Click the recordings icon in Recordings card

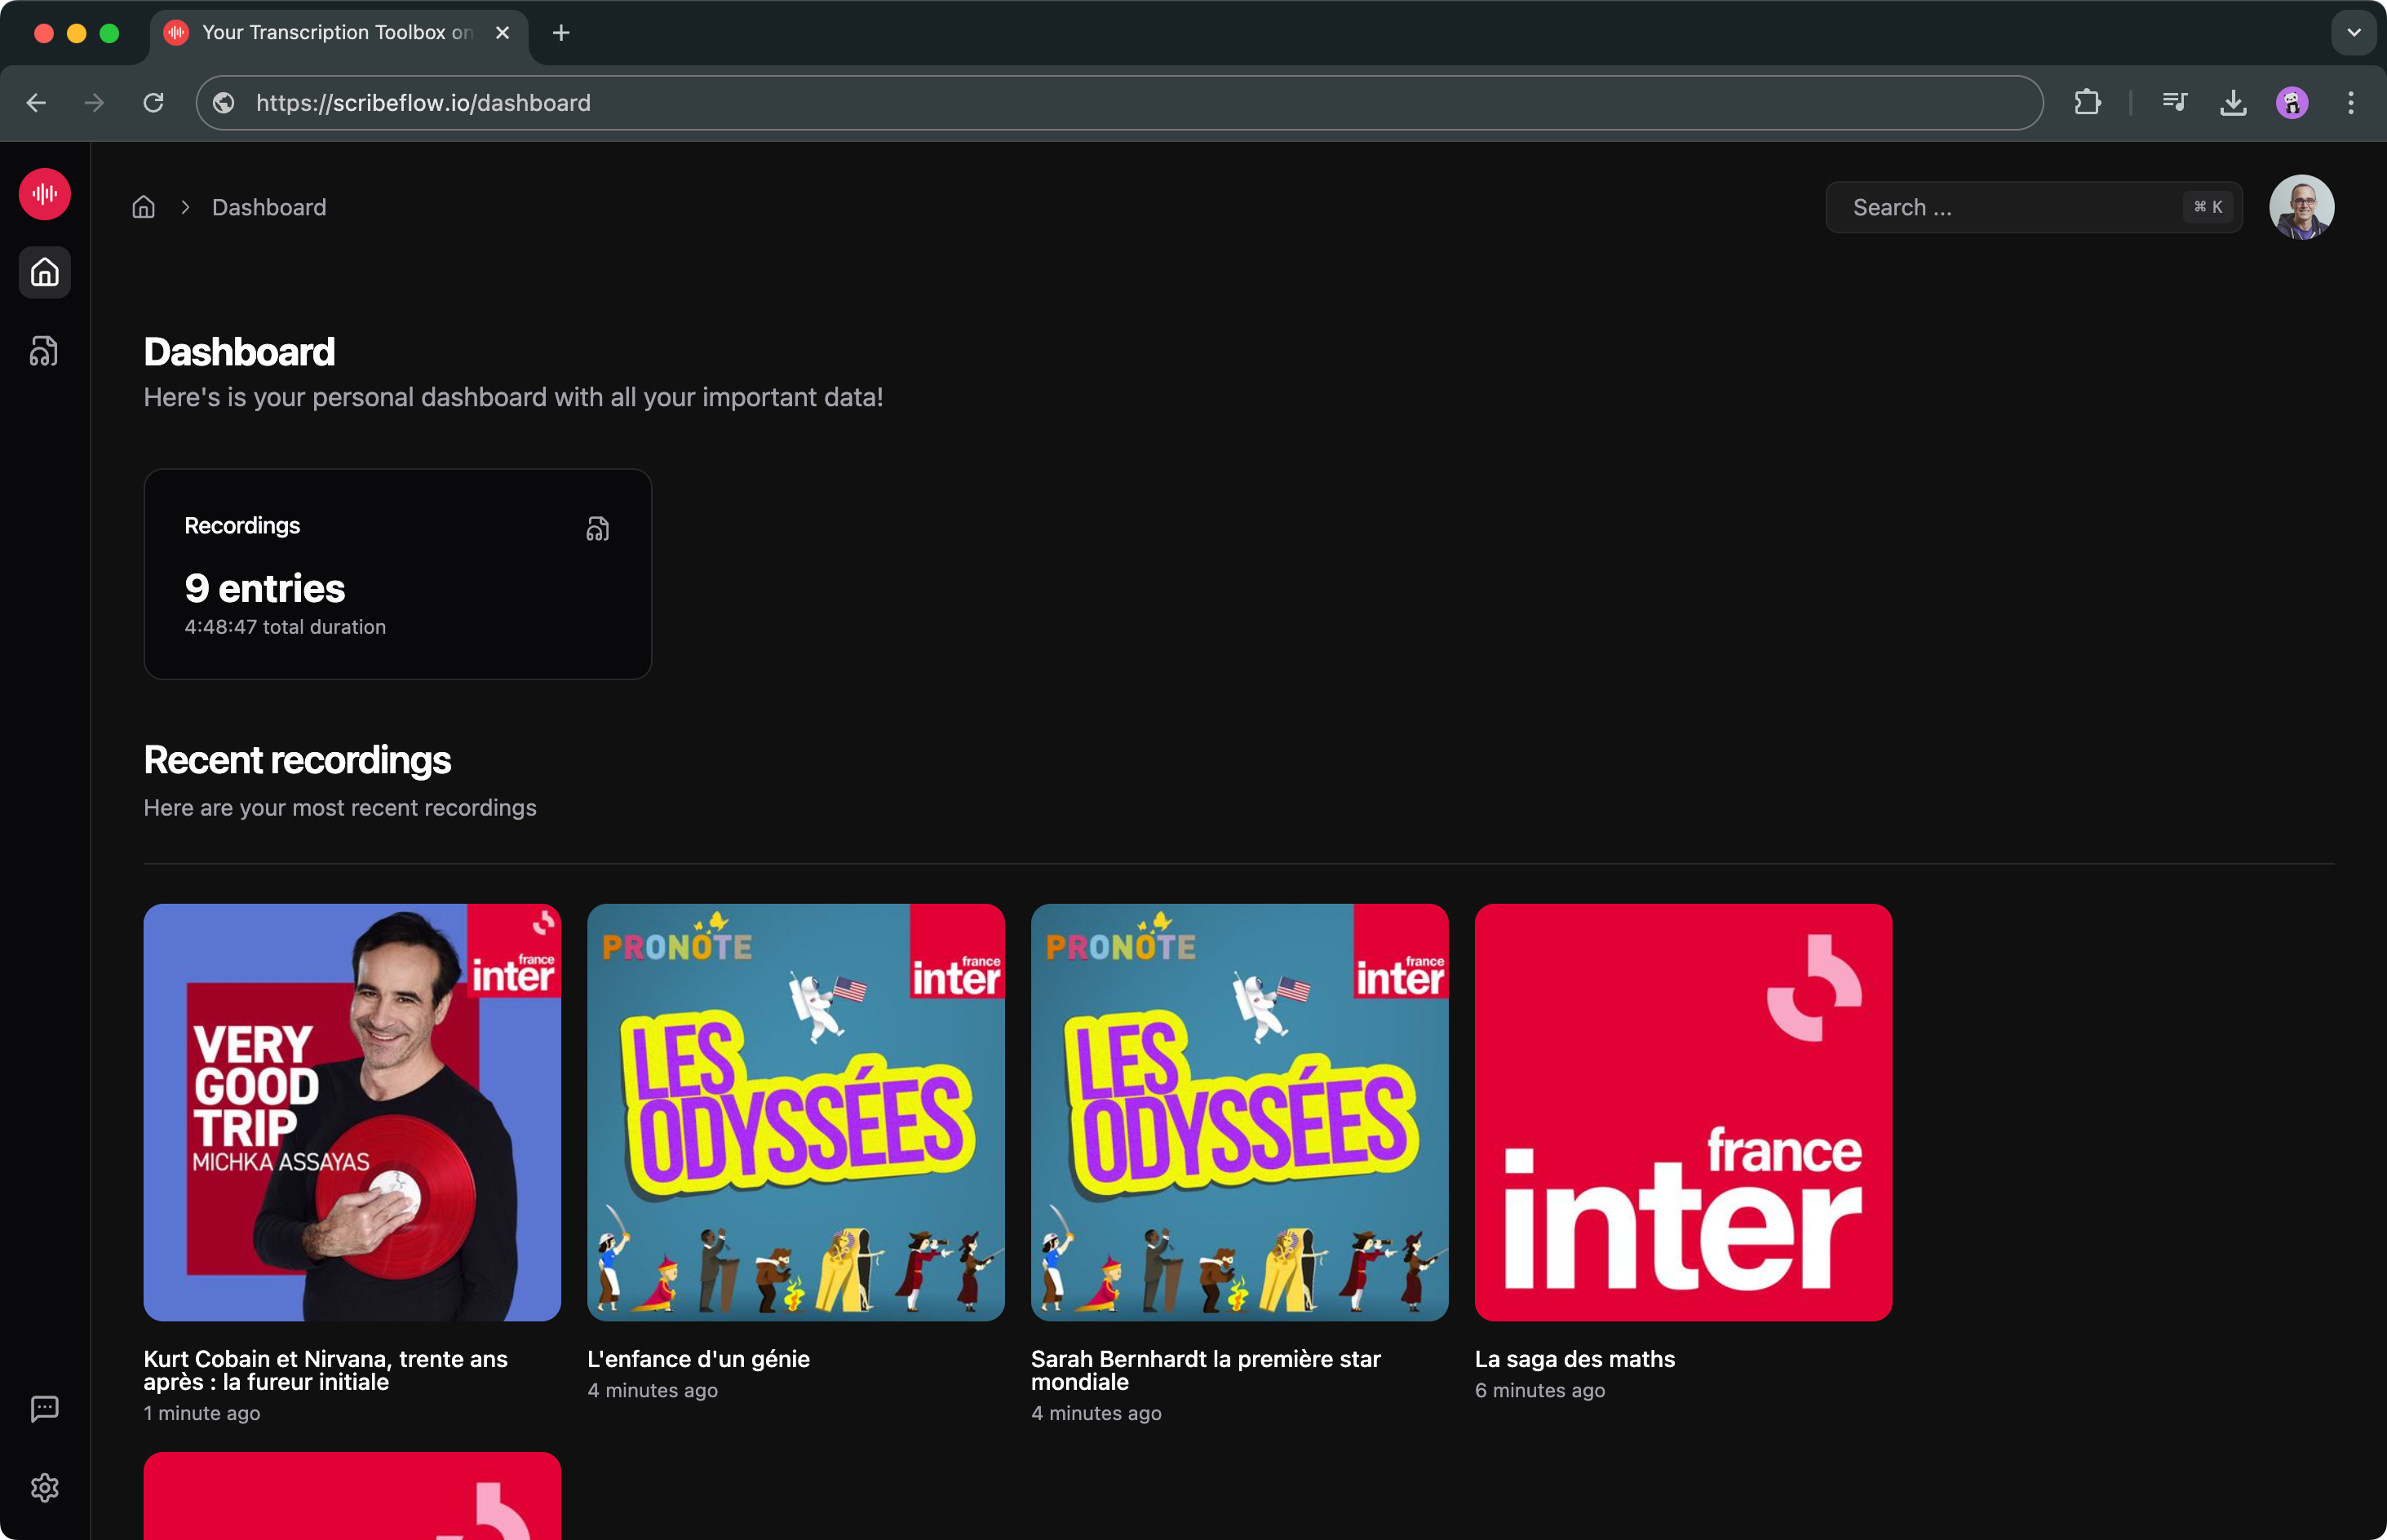(x=597, y=528)
